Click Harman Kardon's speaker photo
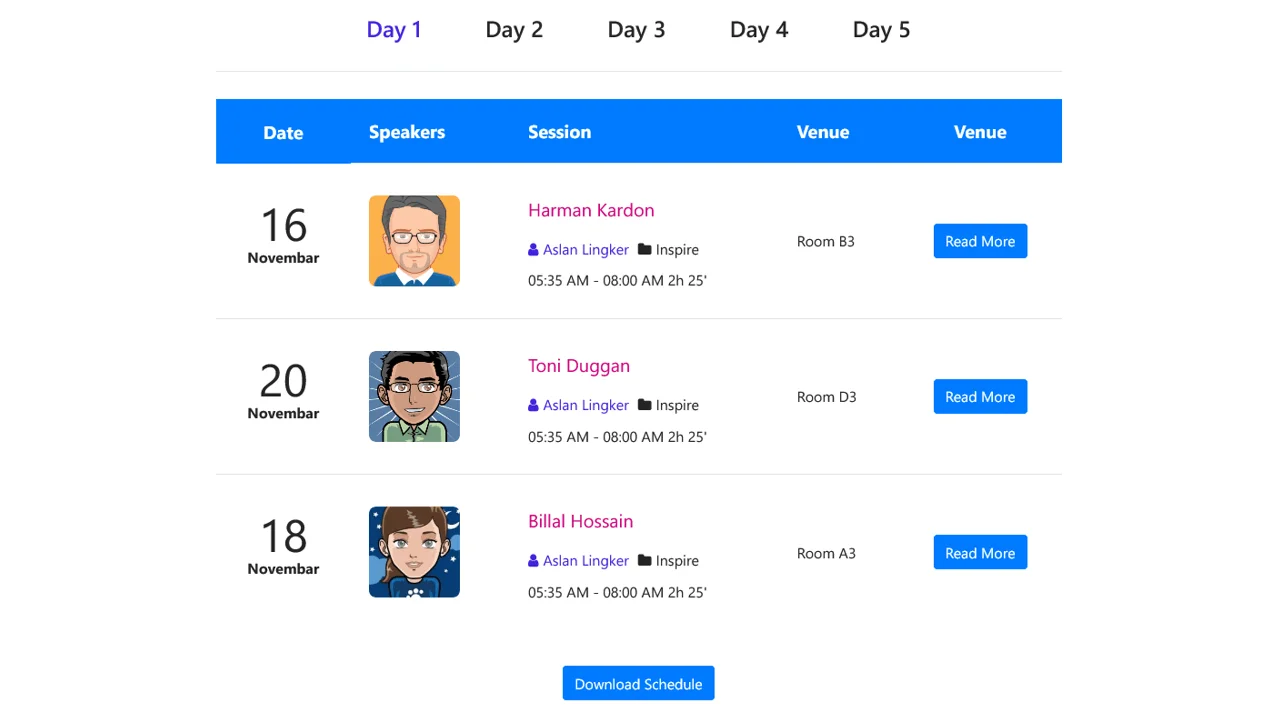This screenshot has width=1280, height=720. click(x=414, y=241)
